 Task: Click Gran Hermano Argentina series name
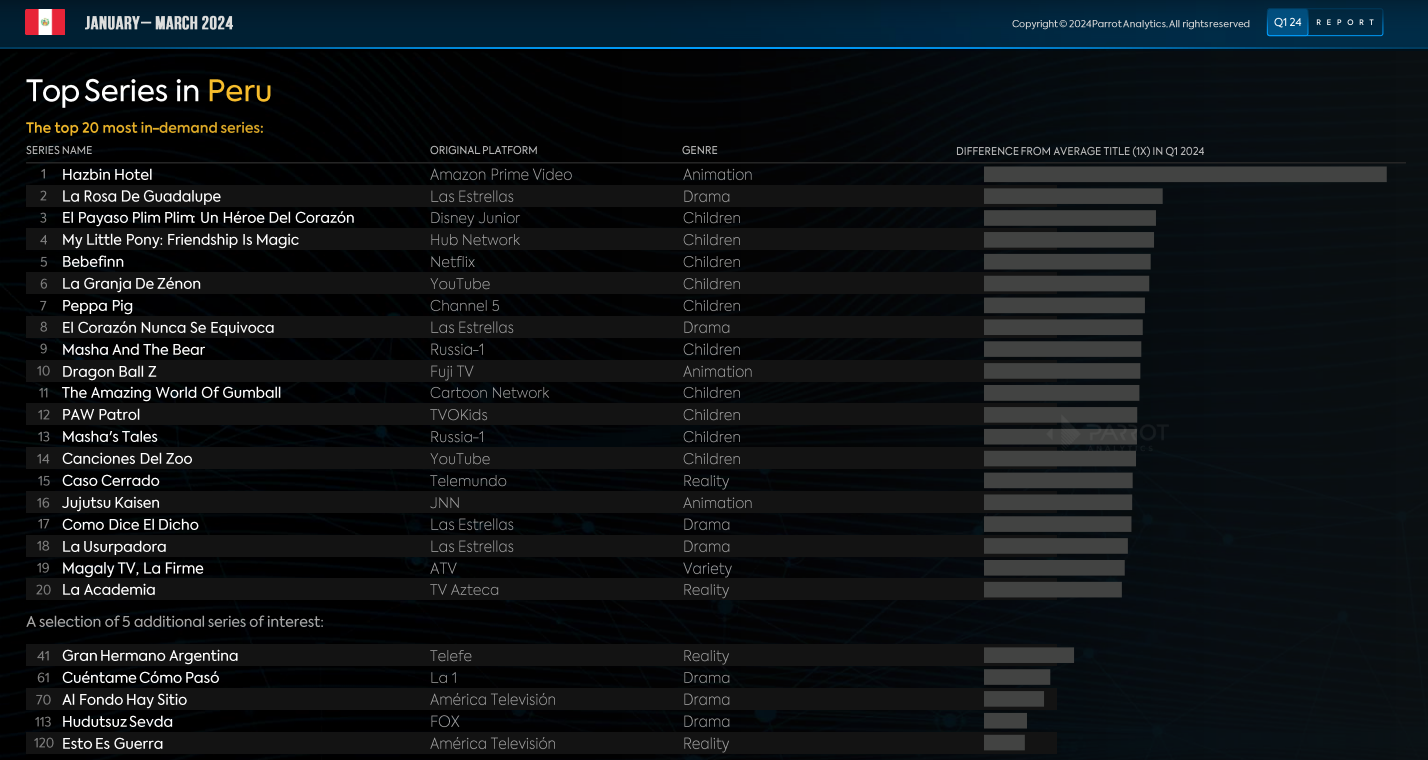pyautogui.click(x=150, y=656)
